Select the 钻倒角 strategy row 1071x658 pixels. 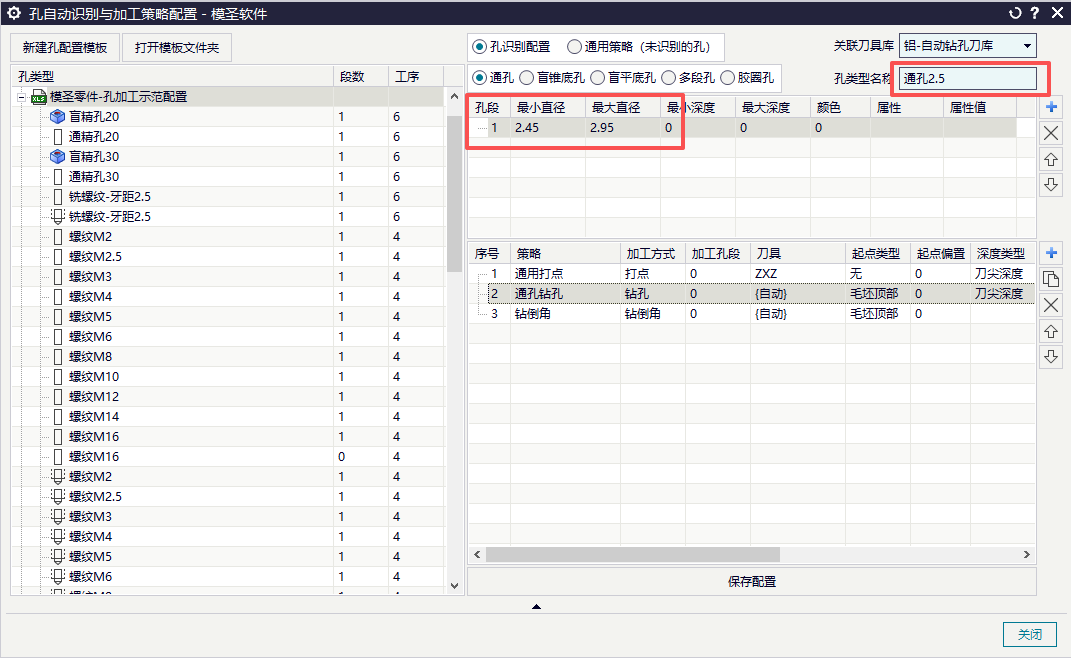point(751,314)
